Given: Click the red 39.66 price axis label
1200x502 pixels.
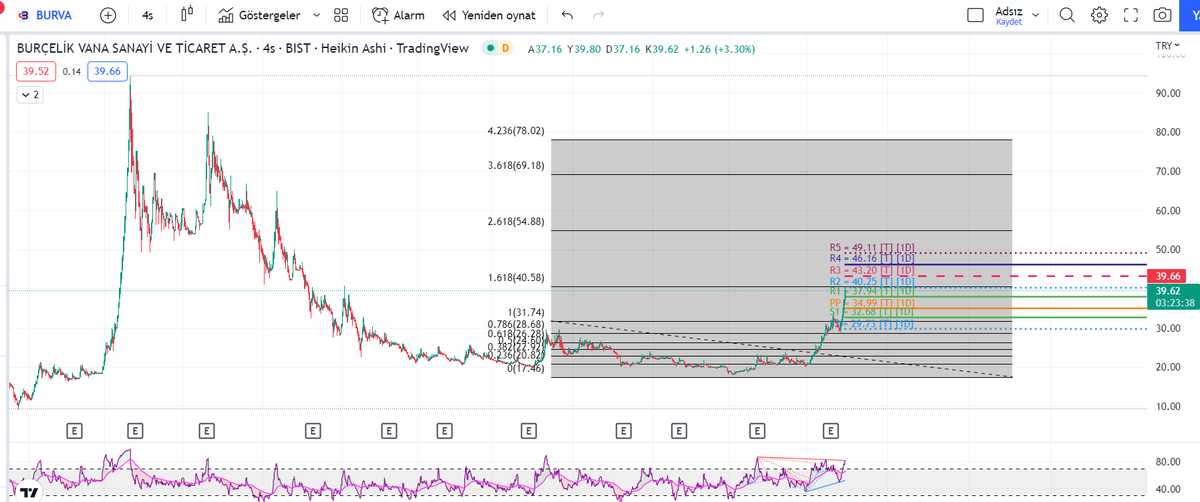Looking at the screenshot, I should [1167, 276].
